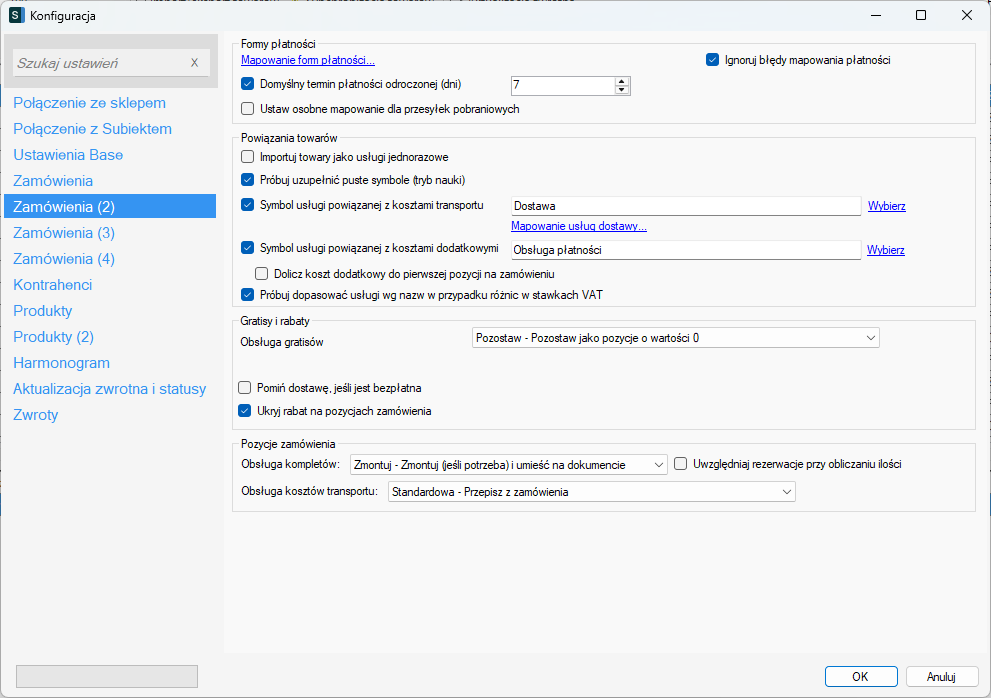Open 'Aktualizacja zwrotna i statusy' section

pyautogui.click(x=109, y=389)
